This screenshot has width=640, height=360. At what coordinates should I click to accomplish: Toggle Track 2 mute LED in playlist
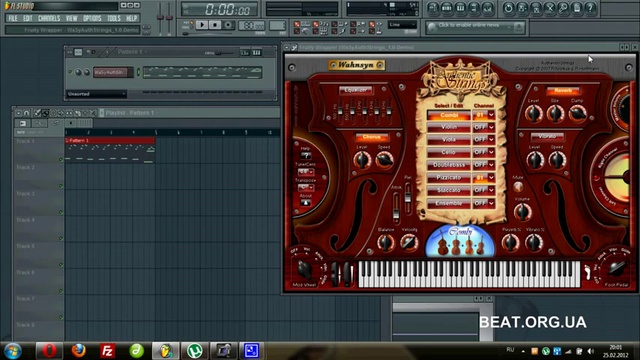tap(61, 186)
